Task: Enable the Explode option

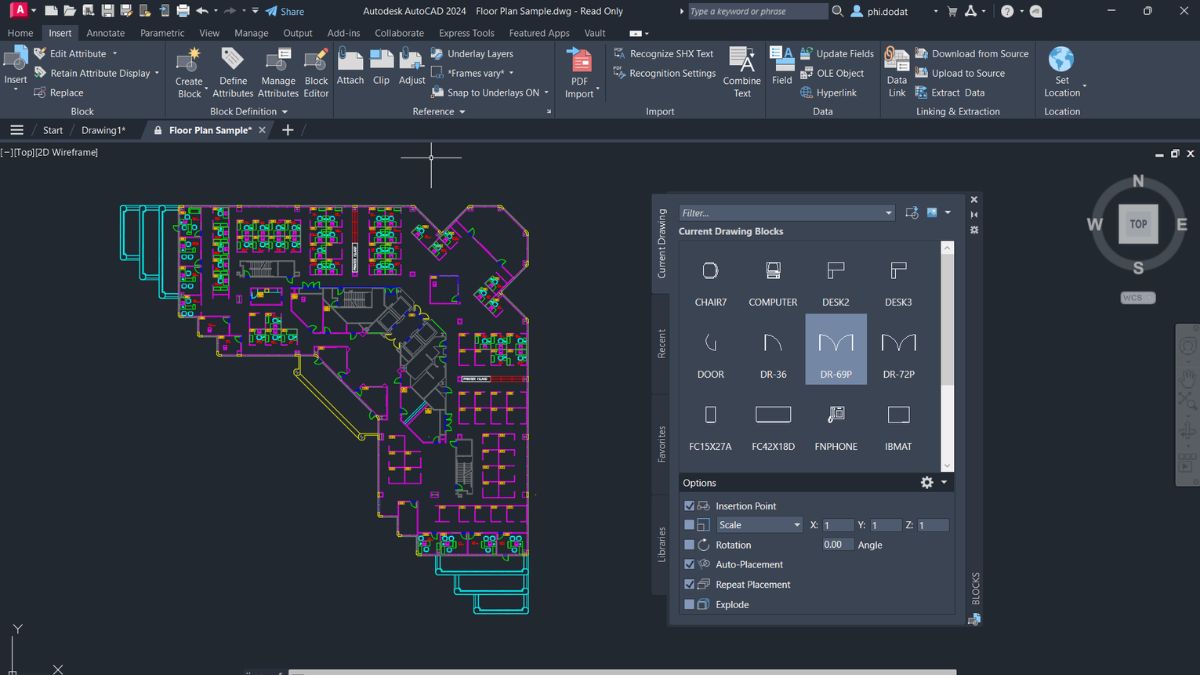Action: point(690,604)
